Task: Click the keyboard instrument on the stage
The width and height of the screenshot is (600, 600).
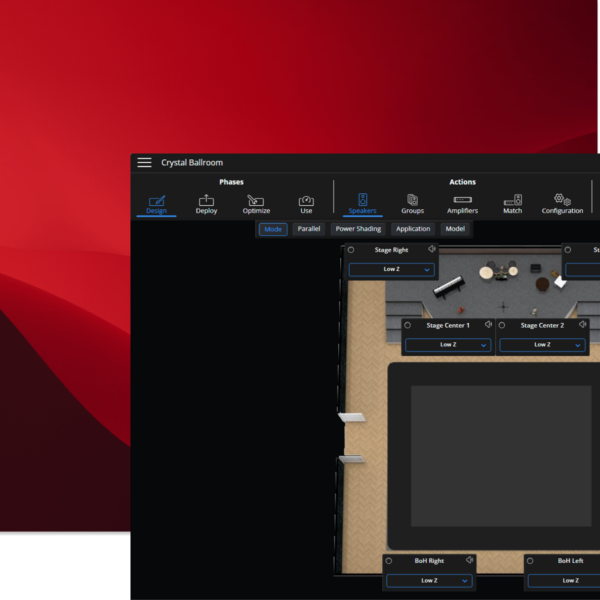Action: (x=449, y=287)
